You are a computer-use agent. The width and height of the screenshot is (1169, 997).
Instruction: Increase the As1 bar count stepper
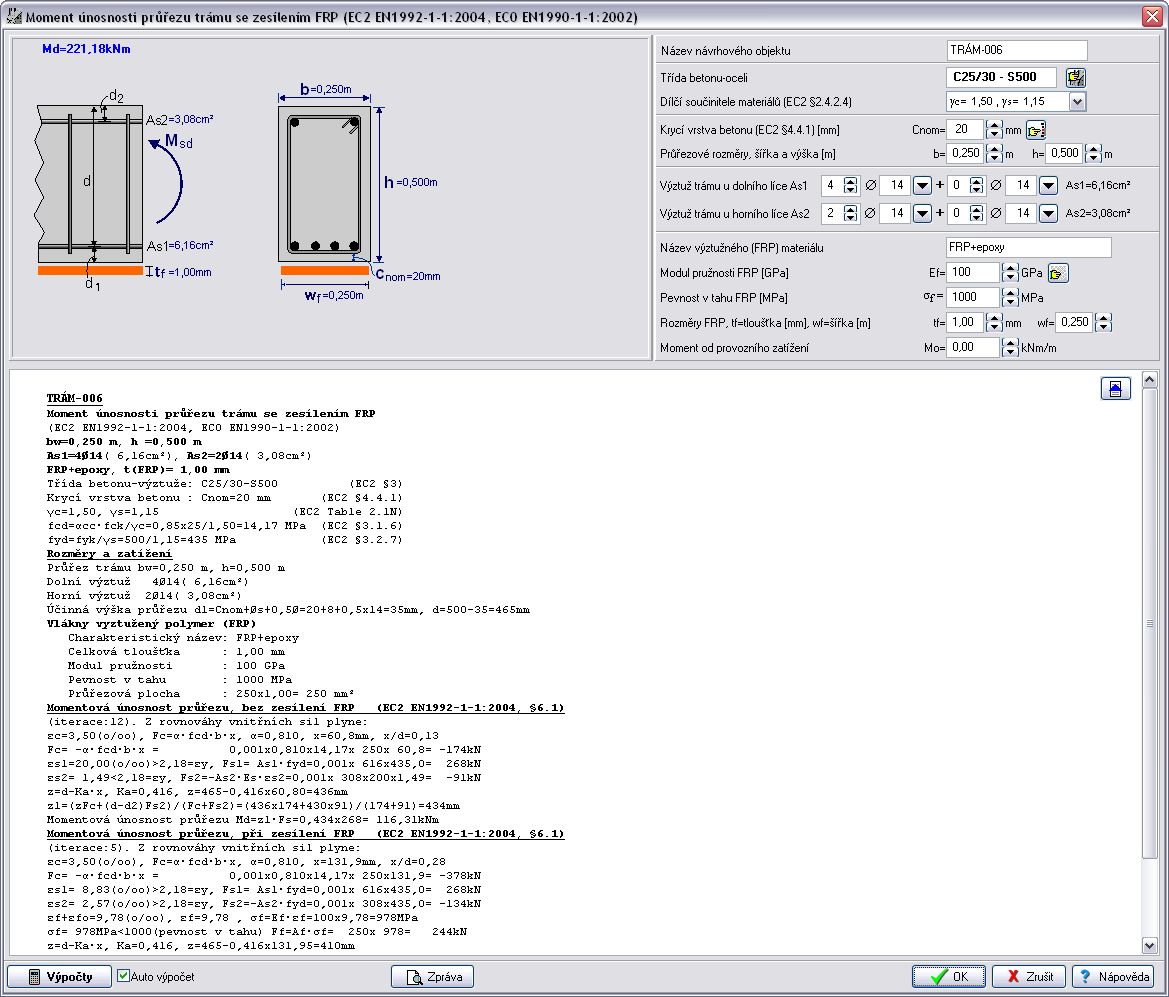850,181
